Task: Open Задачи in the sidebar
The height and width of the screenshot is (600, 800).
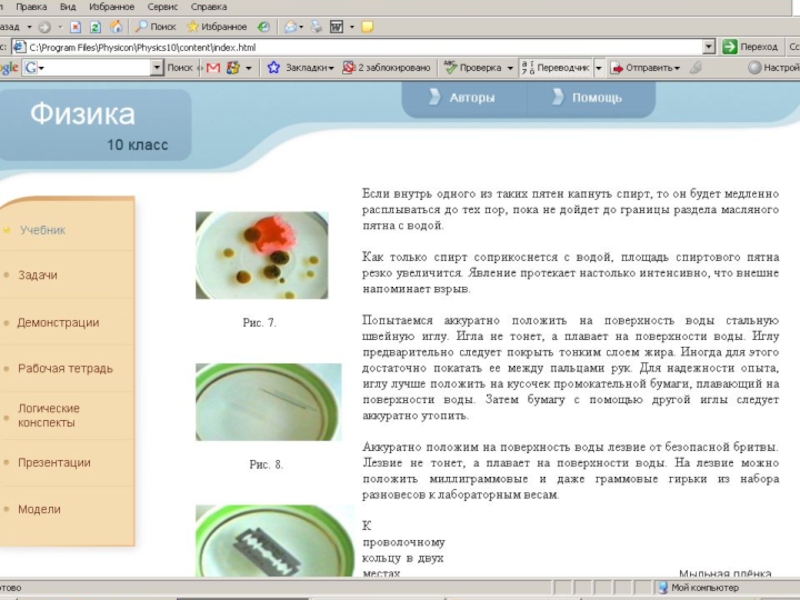Action: tap(38, 275)
